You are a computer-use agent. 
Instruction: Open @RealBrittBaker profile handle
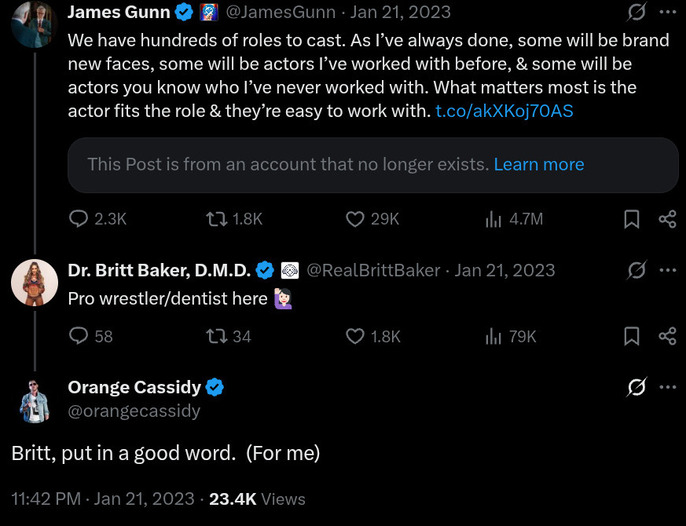[372, 270]
